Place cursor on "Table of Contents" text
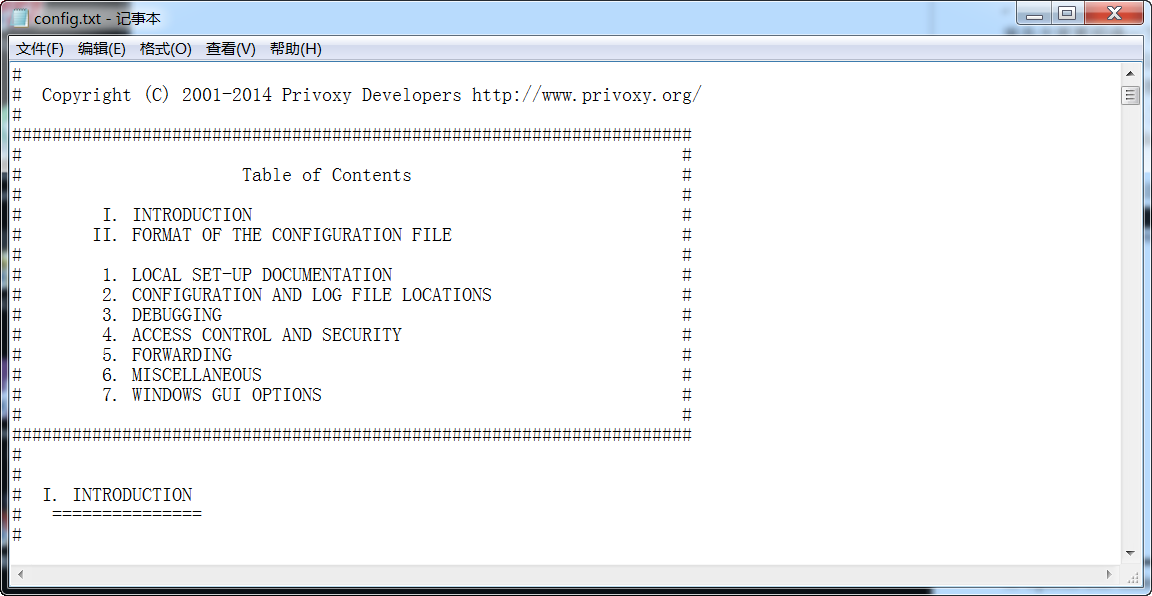Image resolution: width=1152 pixels, height=596 pixels. [x=326, y=175]
